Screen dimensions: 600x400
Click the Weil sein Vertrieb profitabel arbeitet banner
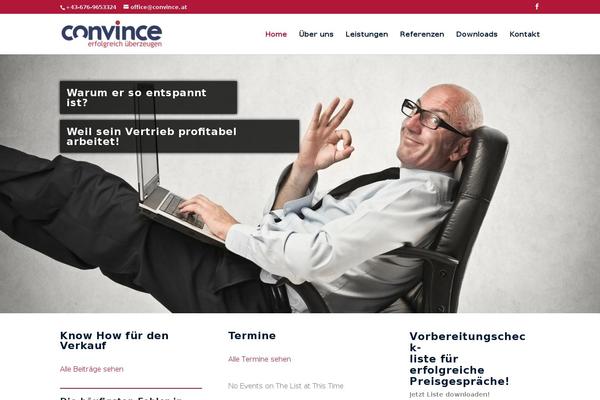tap(179, 136)
